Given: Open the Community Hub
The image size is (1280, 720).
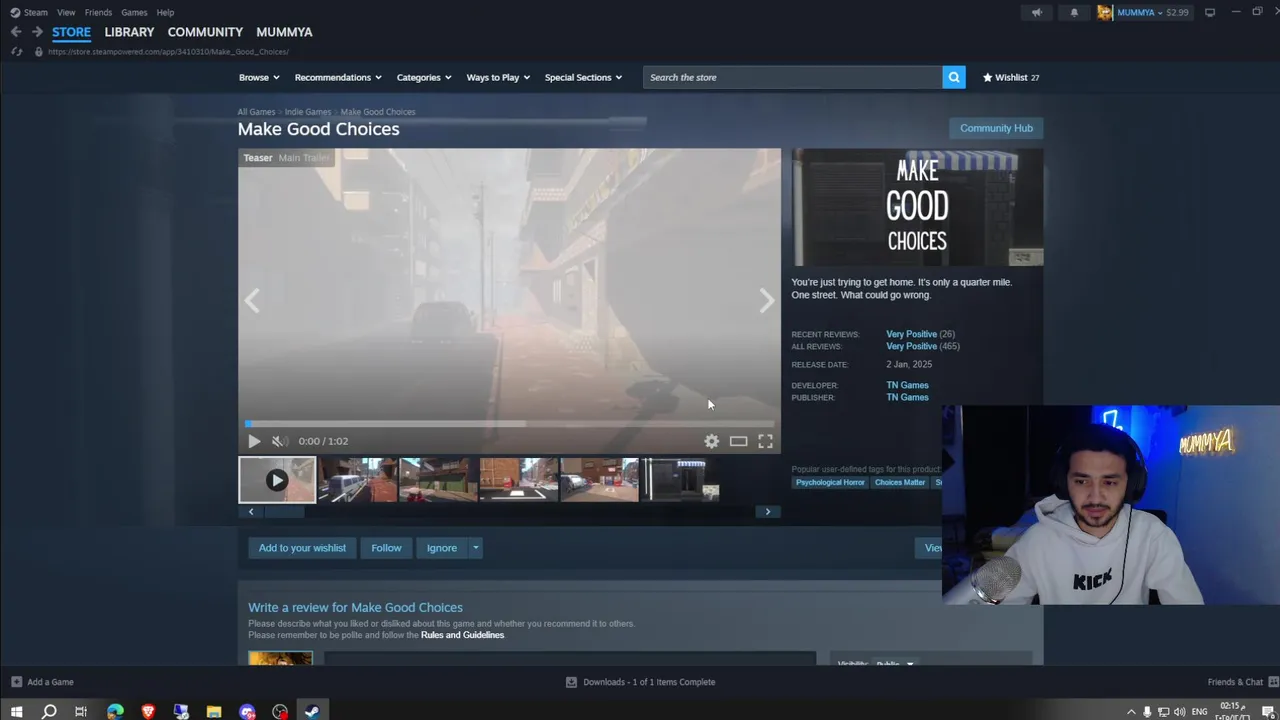Looking at the screenshot, I should [x=996, y=128].
